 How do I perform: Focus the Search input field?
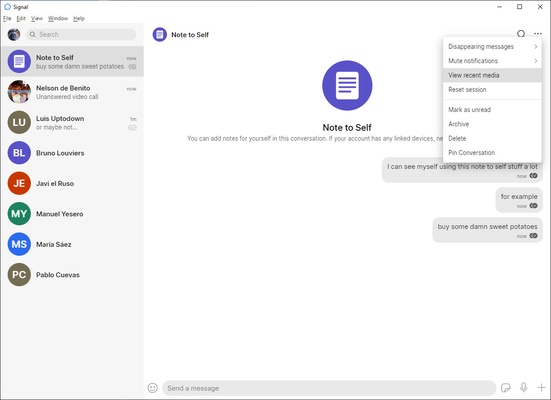81,34
